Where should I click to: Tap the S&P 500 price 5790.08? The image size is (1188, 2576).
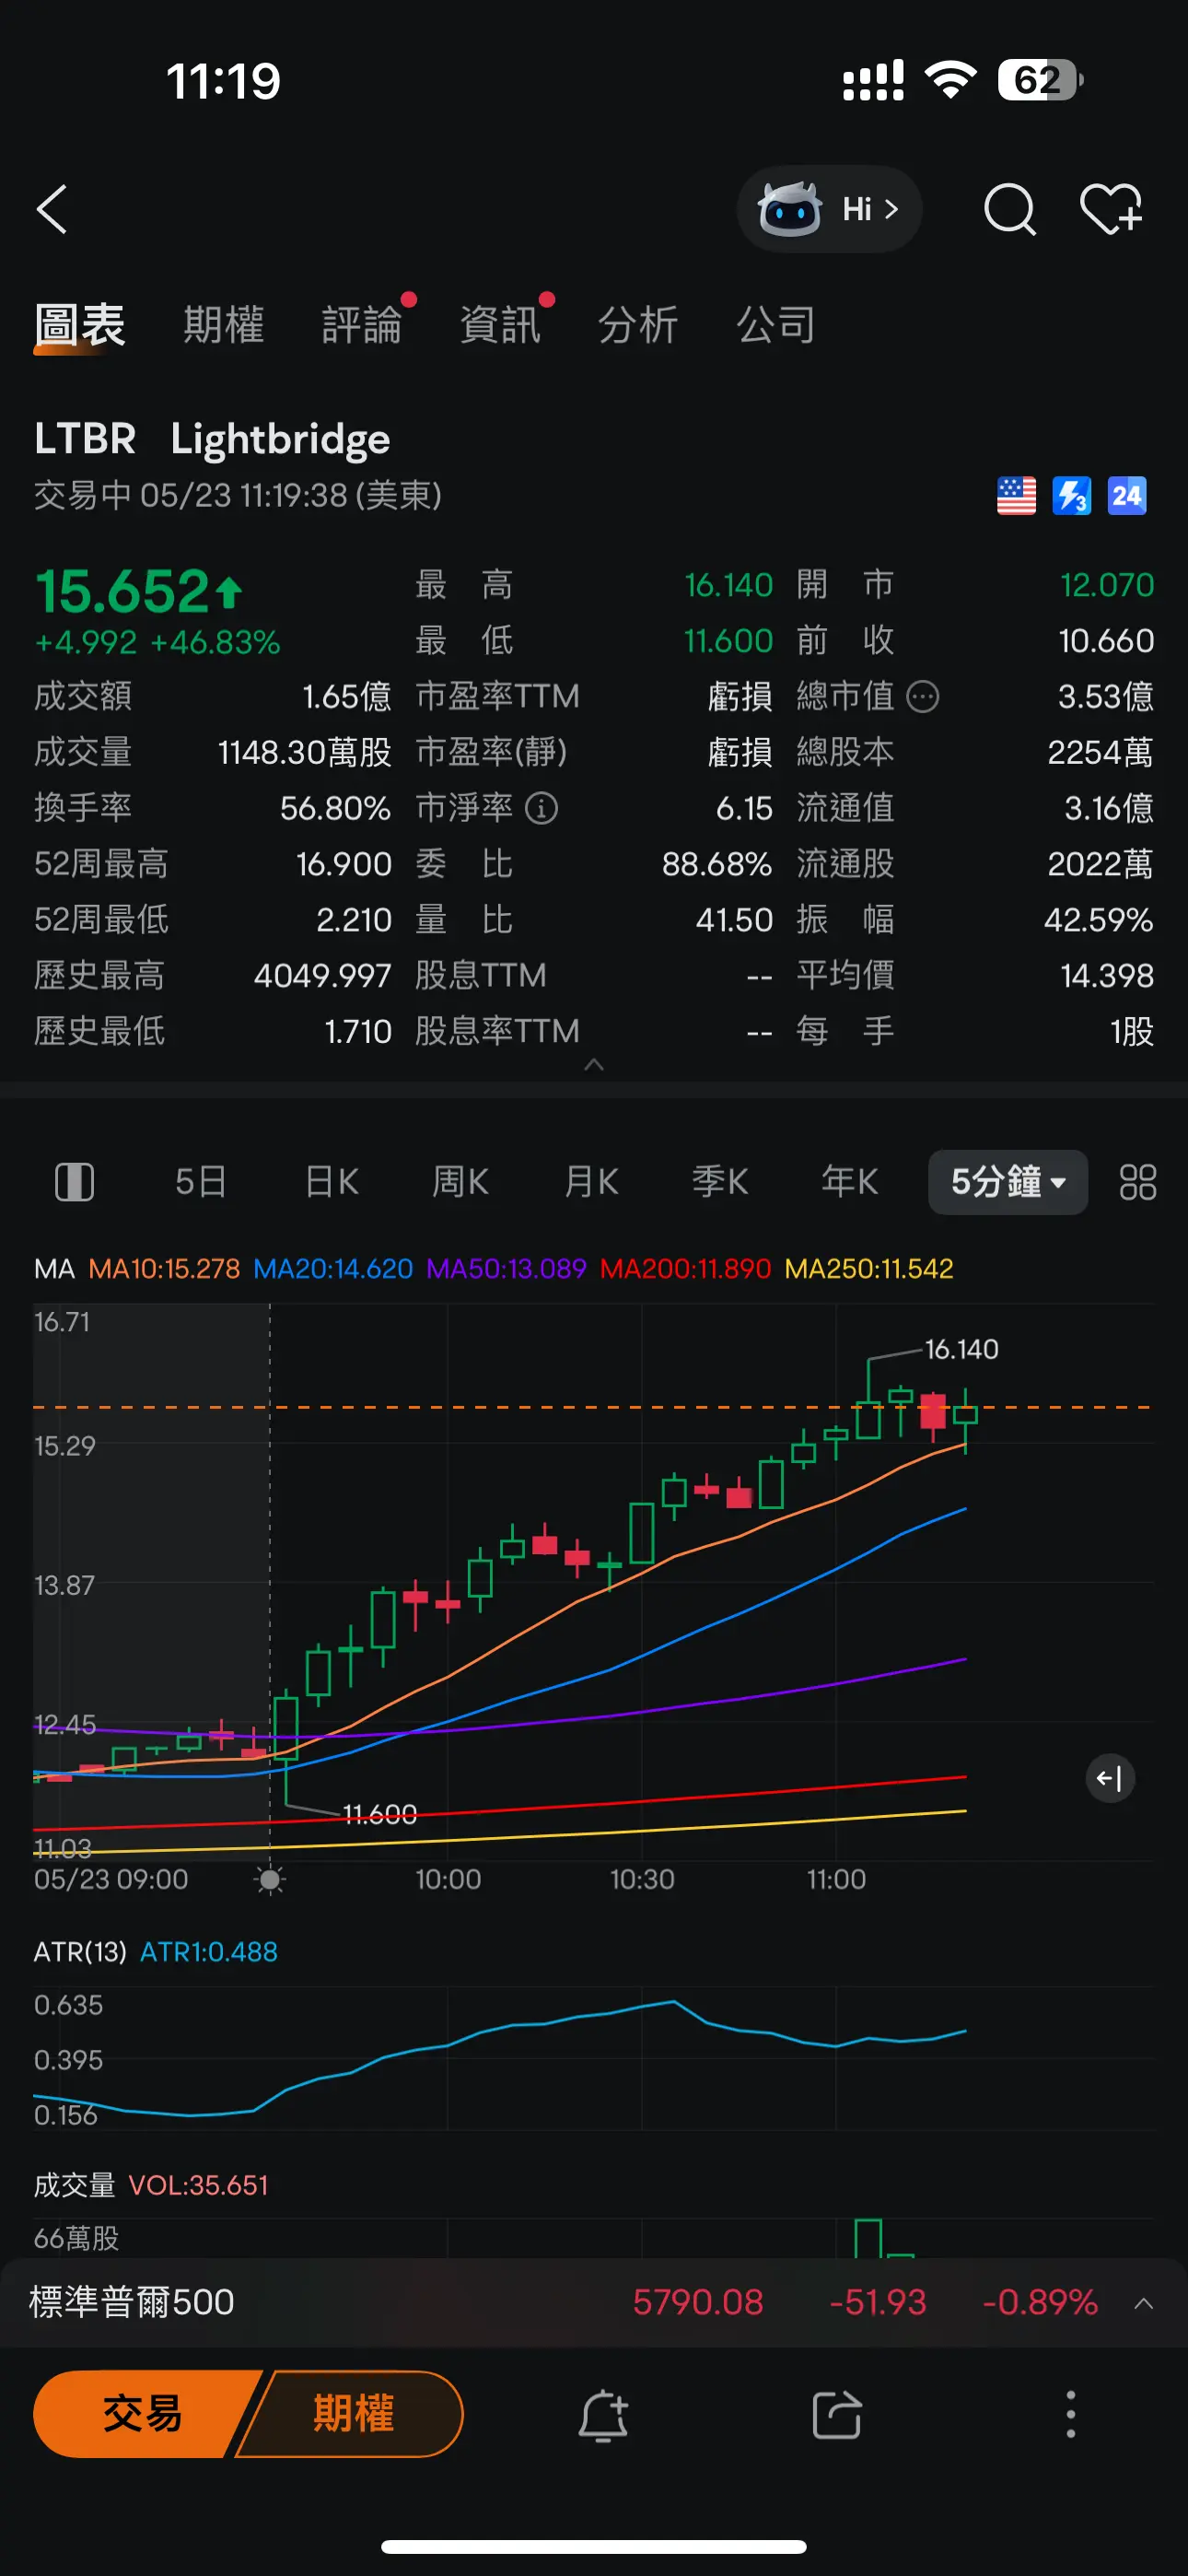698,2302
